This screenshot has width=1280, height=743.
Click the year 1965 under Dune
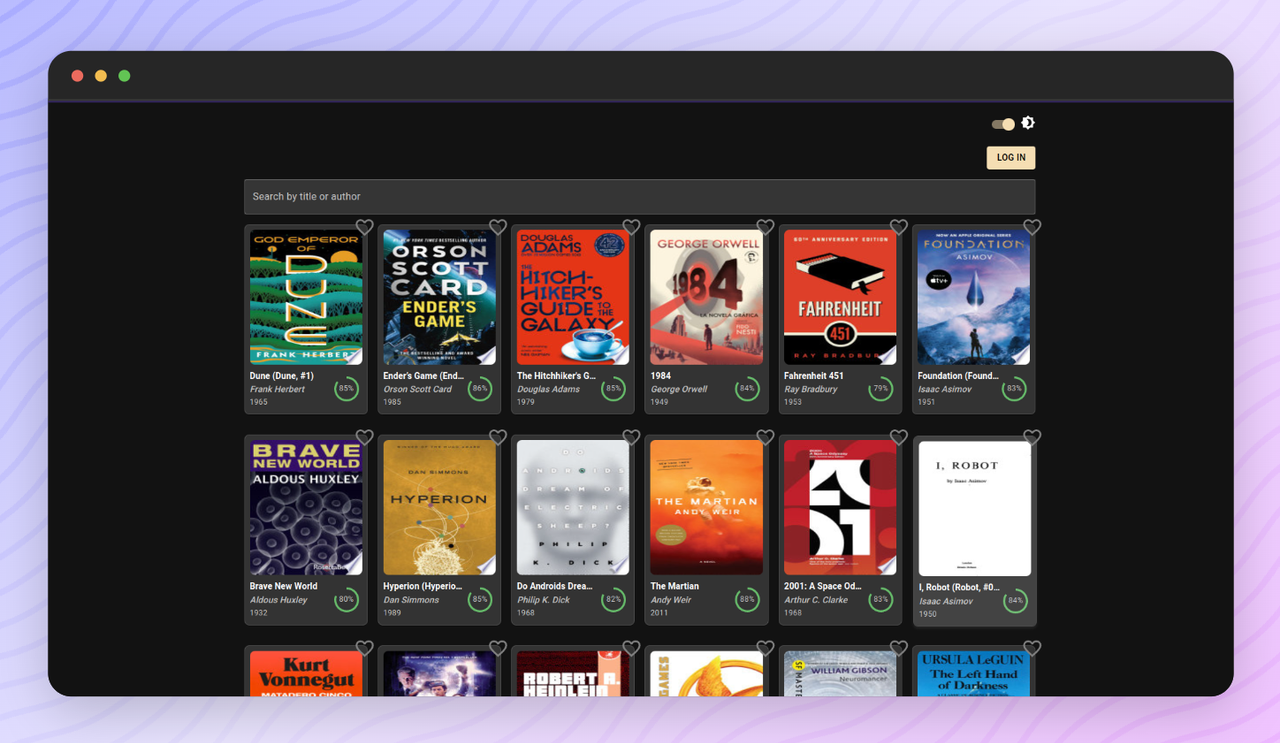point(259,402)
